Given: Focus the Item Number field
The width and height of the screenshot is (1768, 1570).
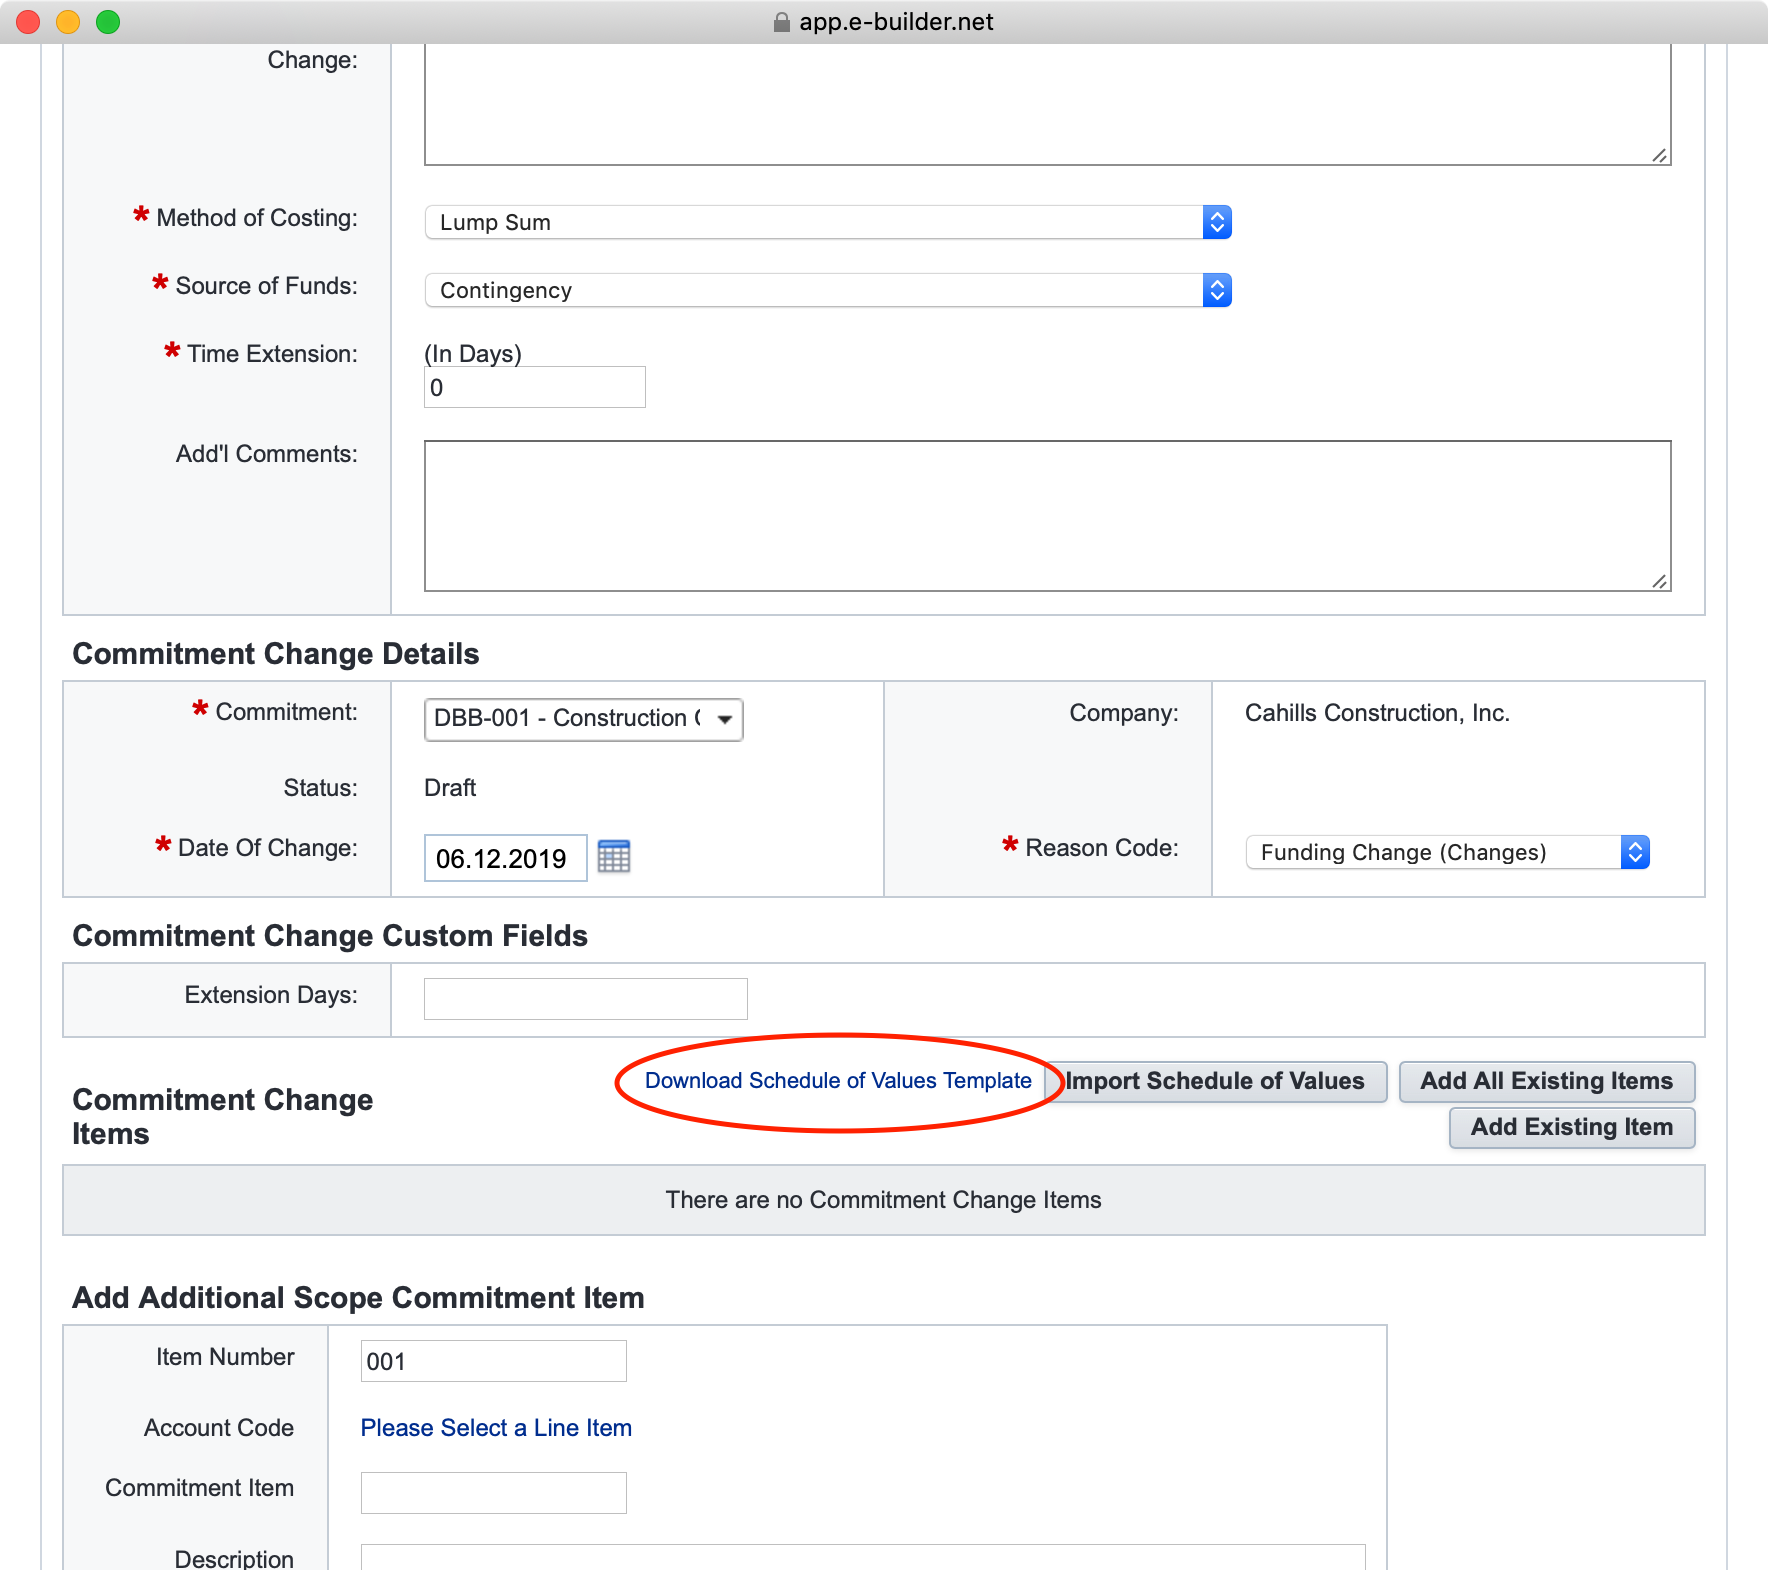Looking at the screenshot, I should pyautogui.click(x=494, y=1361).
